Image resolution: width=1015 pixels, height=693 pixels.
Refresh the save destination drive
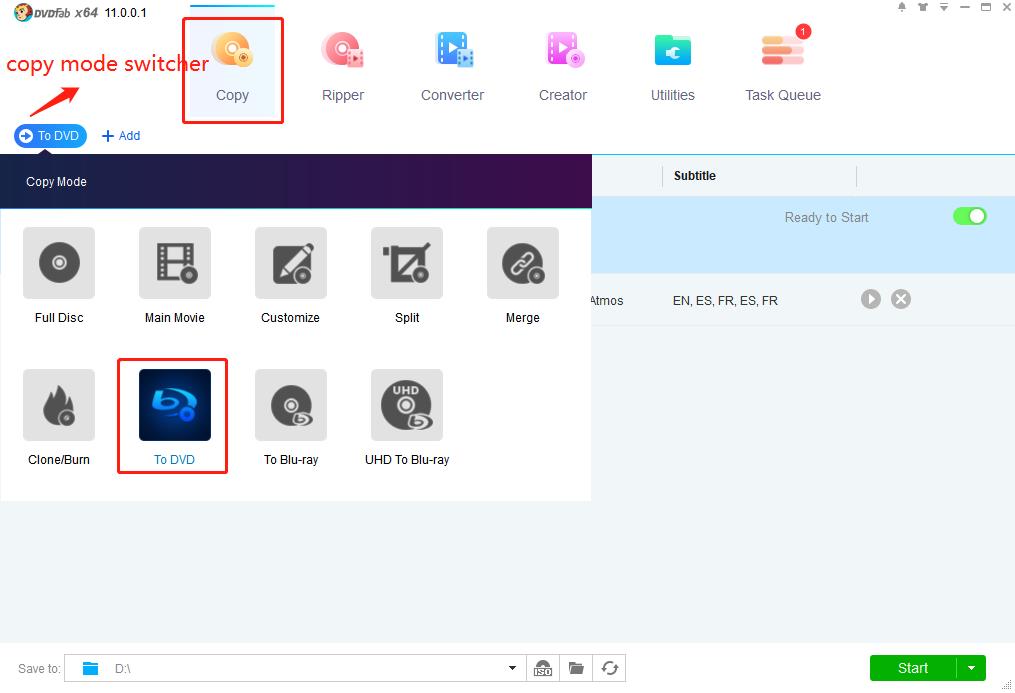tap(610, 668)
